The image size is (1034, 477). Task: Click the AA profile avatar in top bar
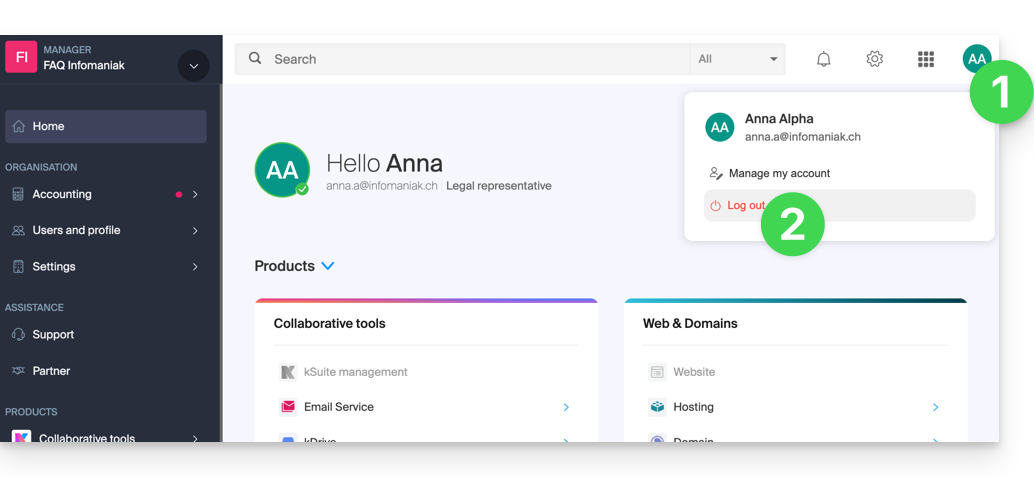pos(977,59)
